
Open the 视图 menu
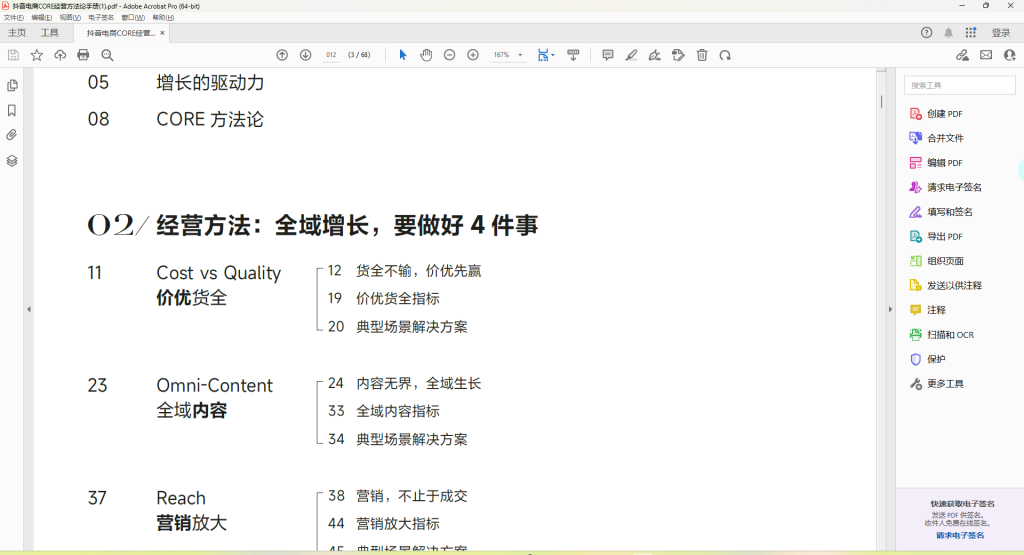[70, 18]
